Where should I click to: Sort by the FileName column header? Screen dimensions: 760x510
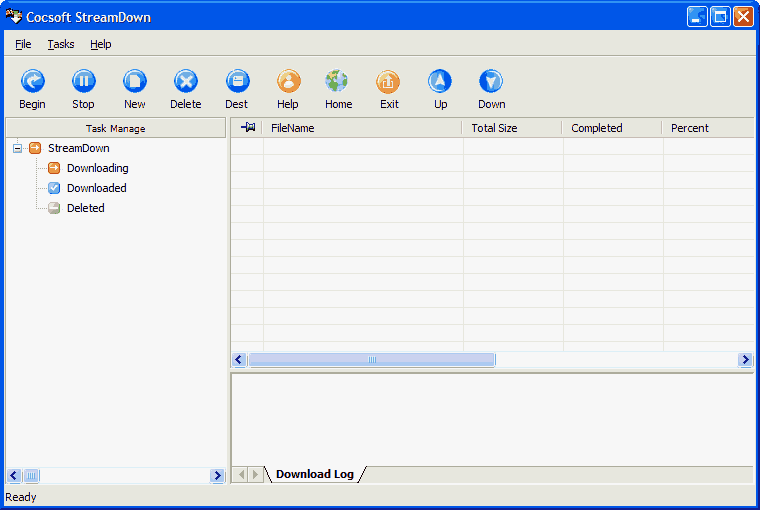pyautogui.click(x=362, y=128)
